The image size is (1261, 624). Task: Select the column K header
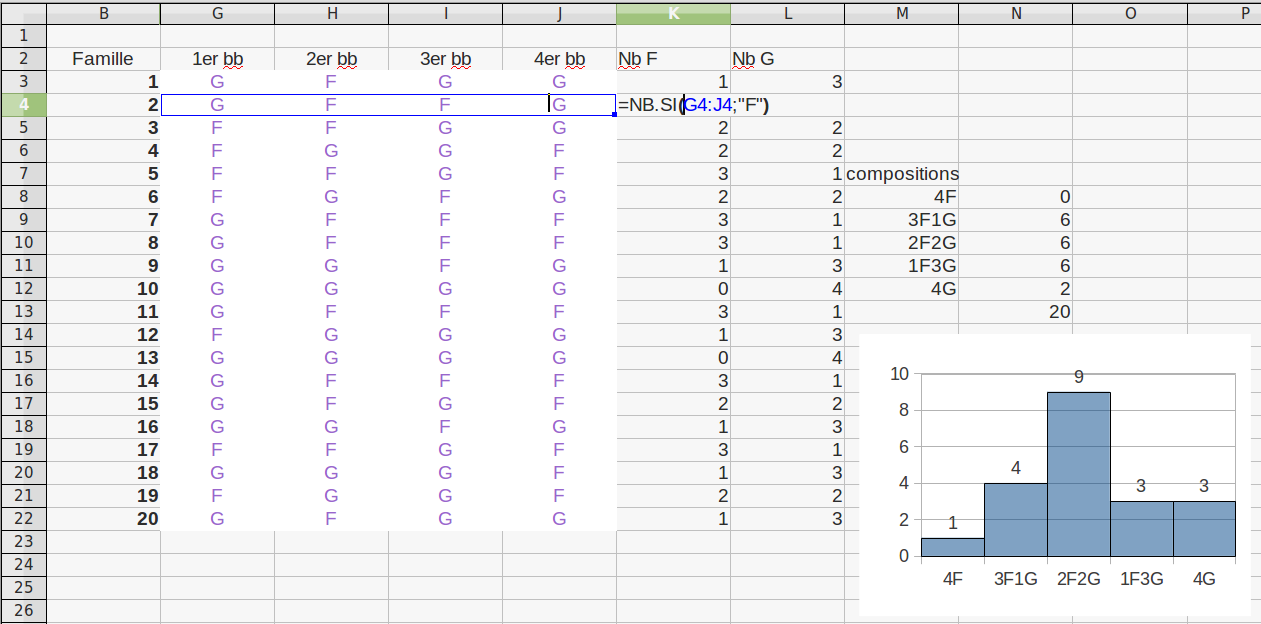[673, 12]
